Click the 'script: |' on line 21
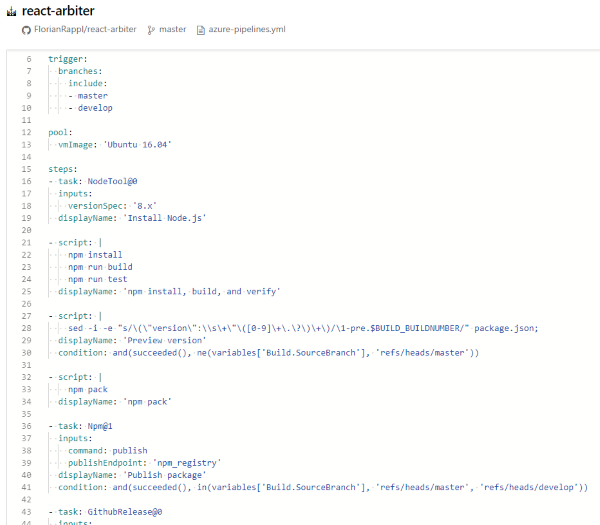Screen dimensions: 600x525 (75, 243)
